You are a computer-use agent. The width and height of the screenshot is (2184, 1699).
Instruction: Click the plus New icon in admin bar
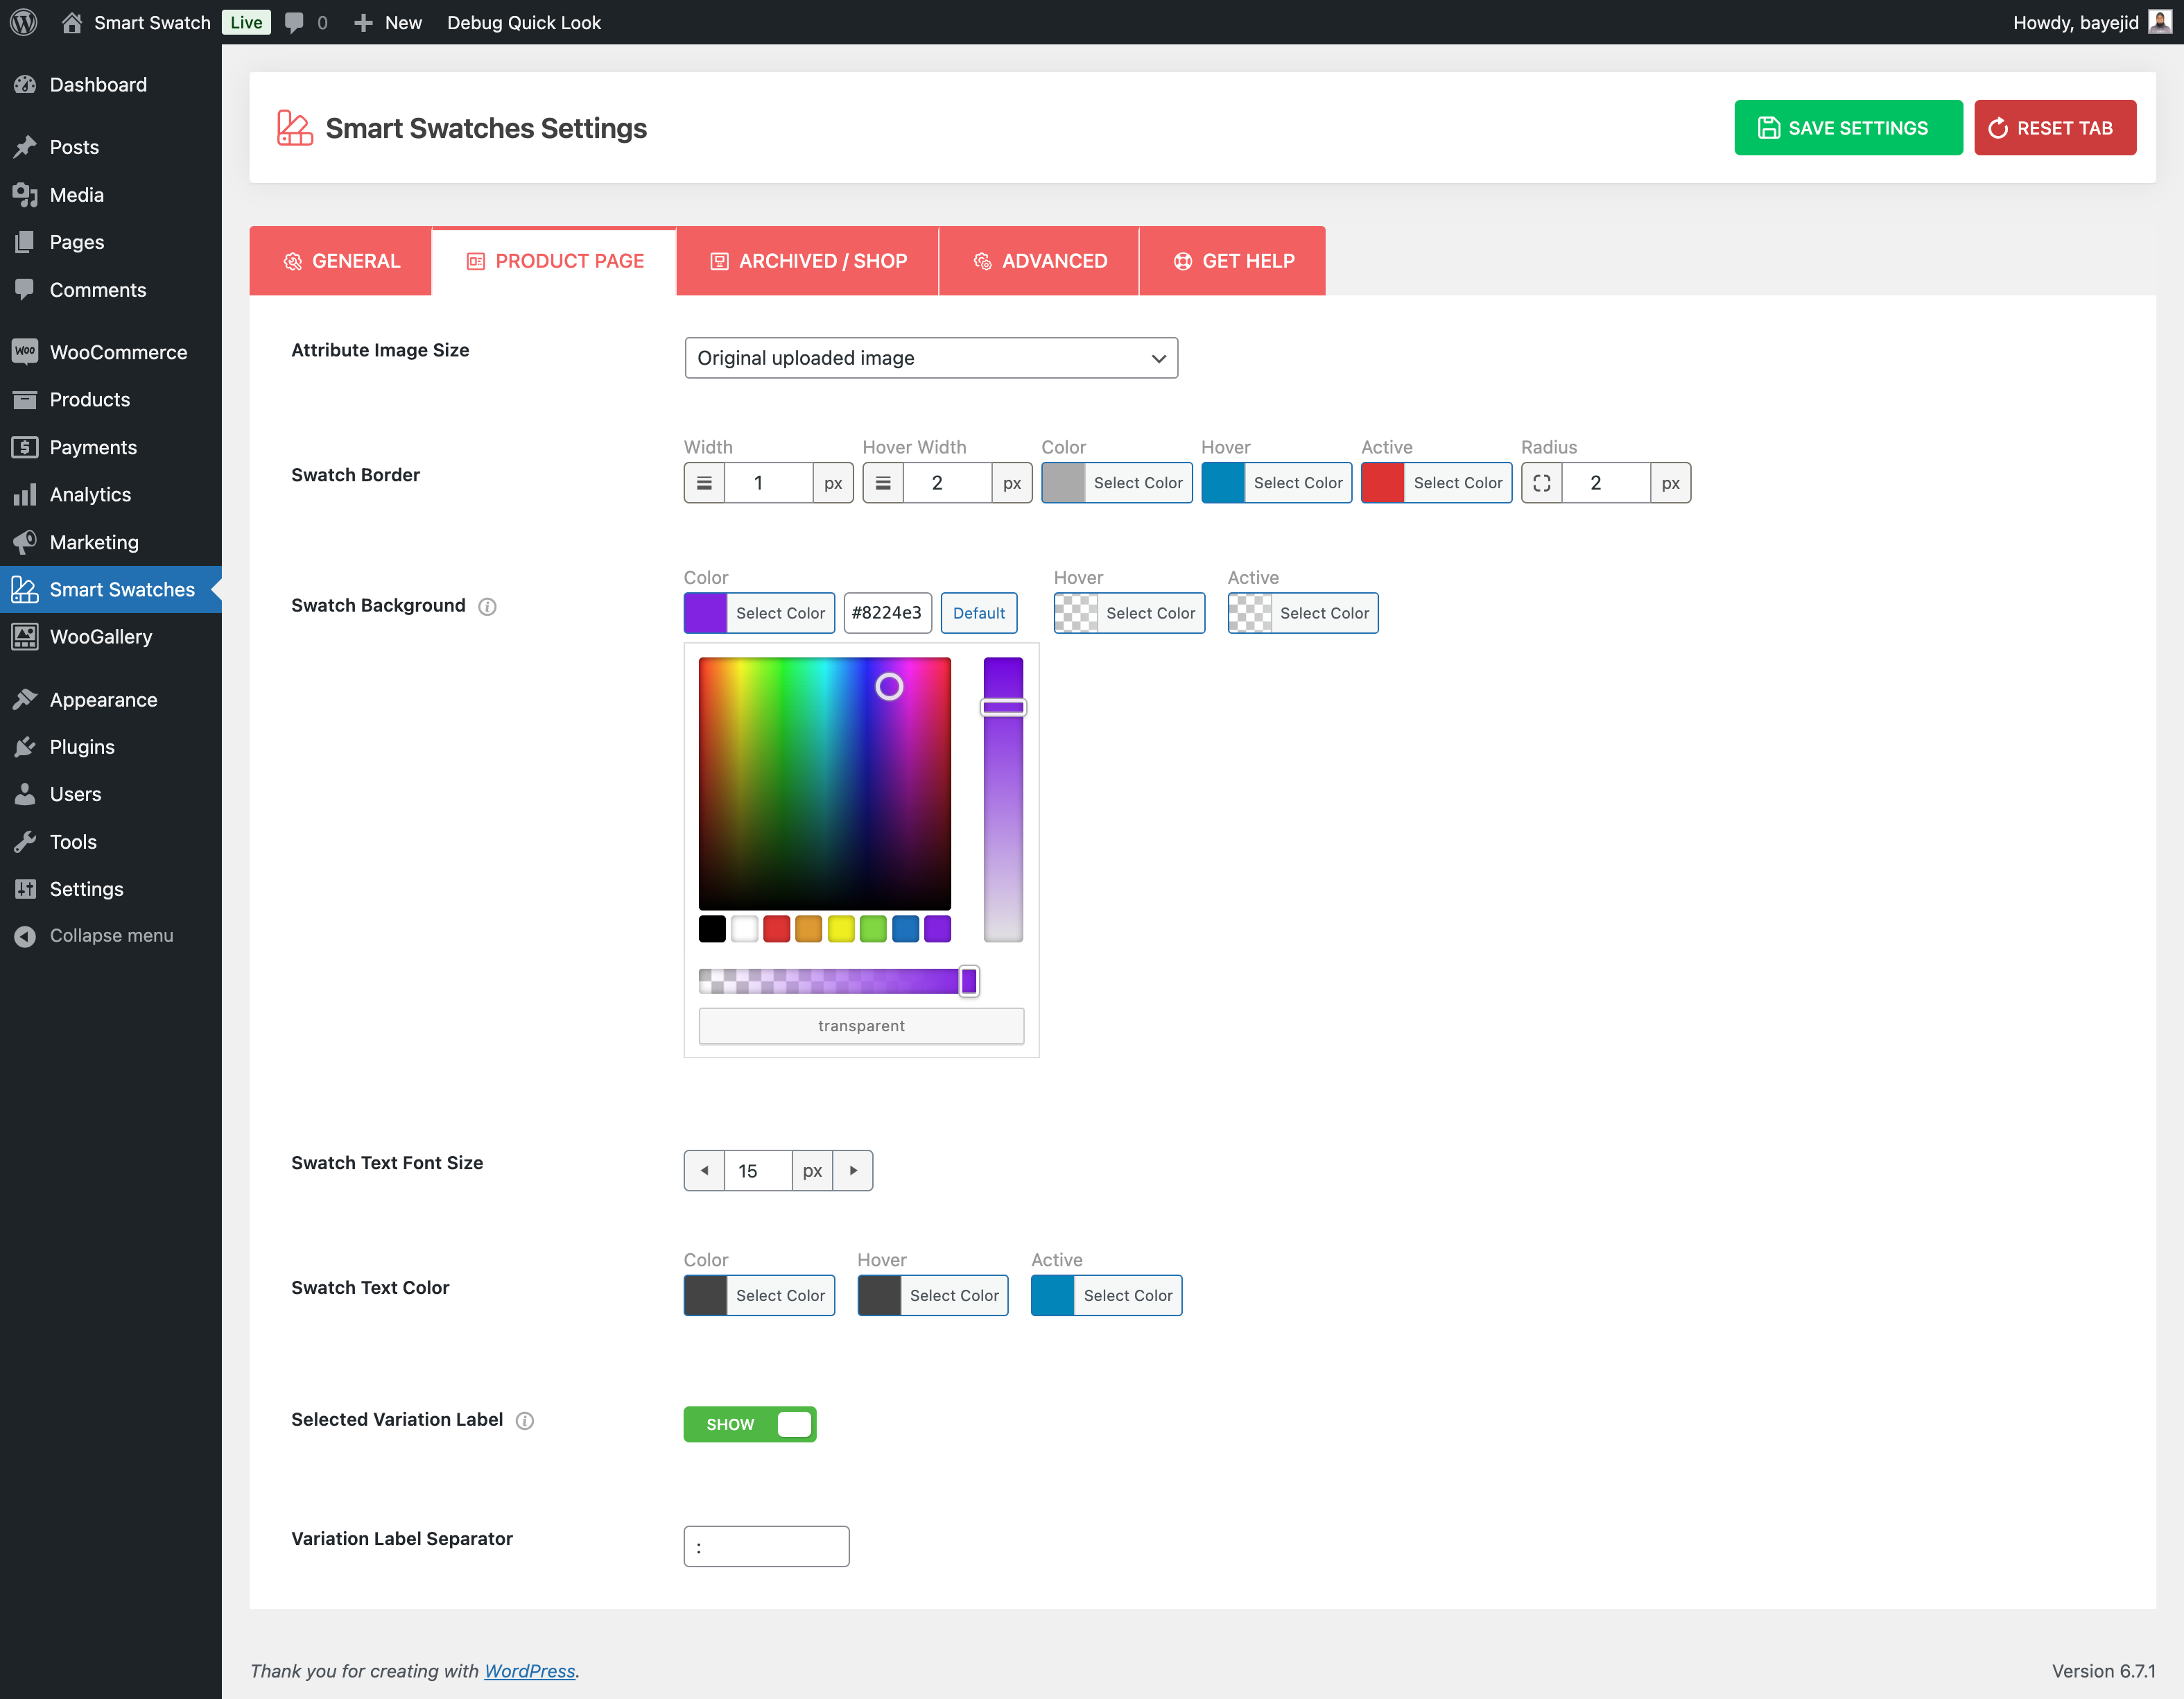pyautogui.click(x=364, y=22)
